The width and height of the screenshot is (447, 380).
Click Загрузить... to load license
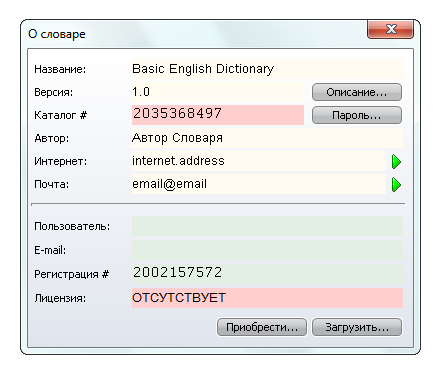click(x=357, y=327)
